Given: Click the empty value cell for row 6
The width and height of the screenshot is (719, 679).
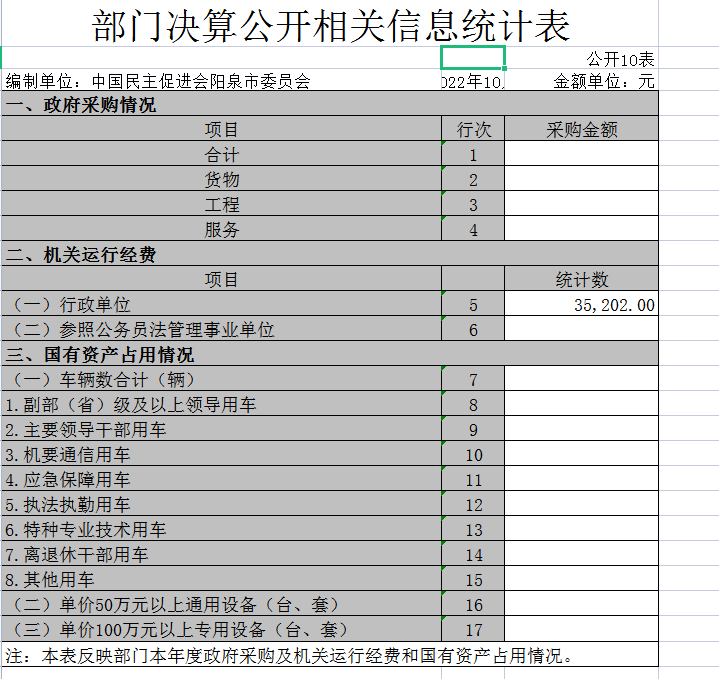Looking at the screenshot, I should [581, 329].
